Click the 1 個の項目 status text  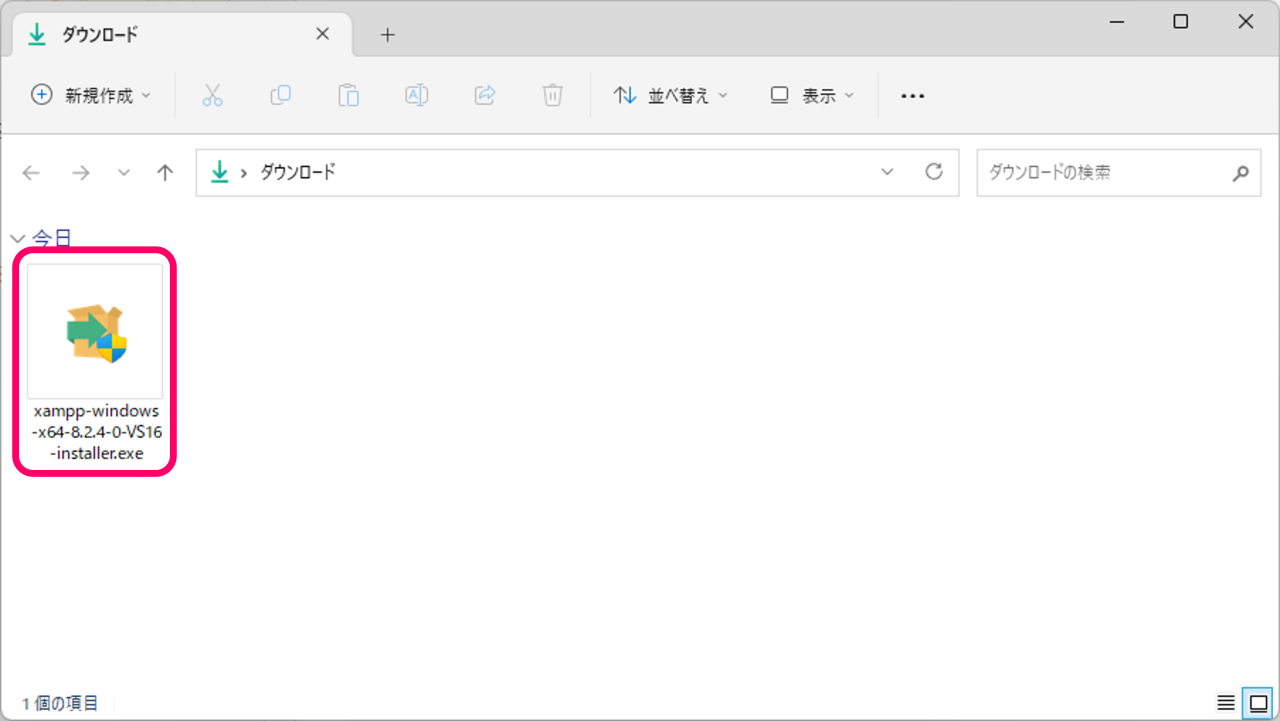pyautogui.click(x=60, y=704)
